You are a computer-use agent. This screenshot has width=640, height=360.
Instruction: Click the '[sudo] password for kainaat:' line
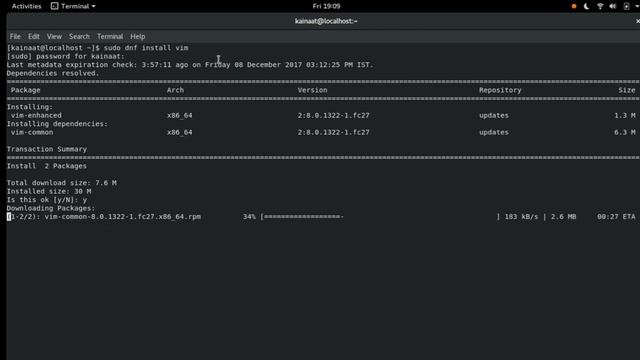tap(65, 56)
